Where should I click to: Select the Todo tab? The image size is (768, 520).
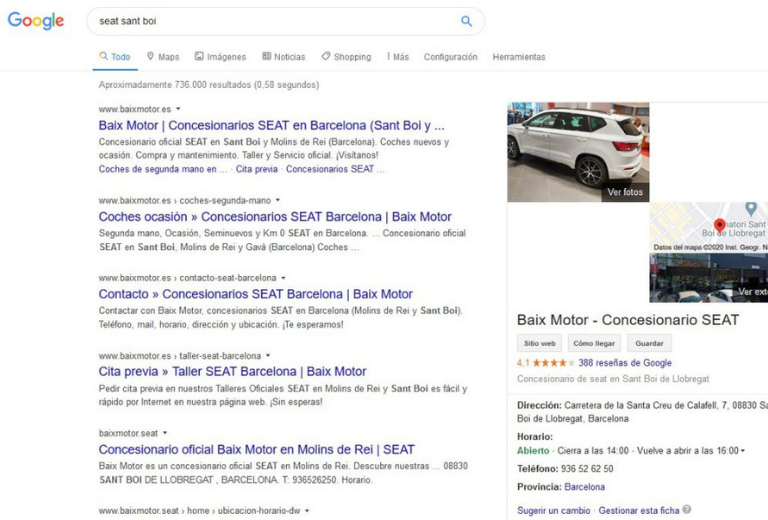115,56
